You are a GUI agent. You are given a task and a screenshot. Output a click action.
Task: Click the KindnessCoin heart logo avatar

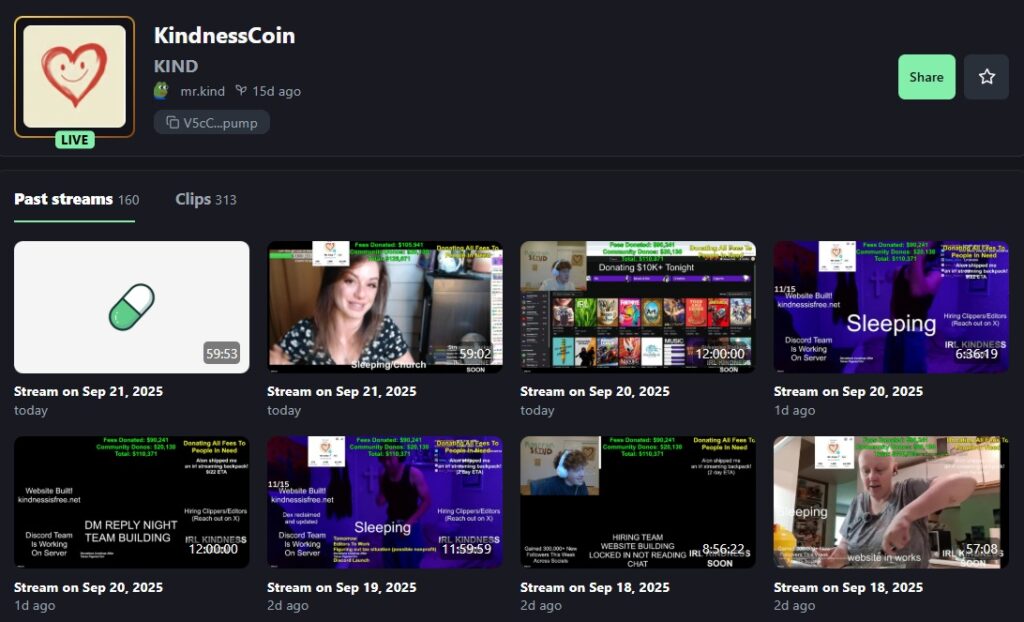pyautogui.click(x=74, y=76)
